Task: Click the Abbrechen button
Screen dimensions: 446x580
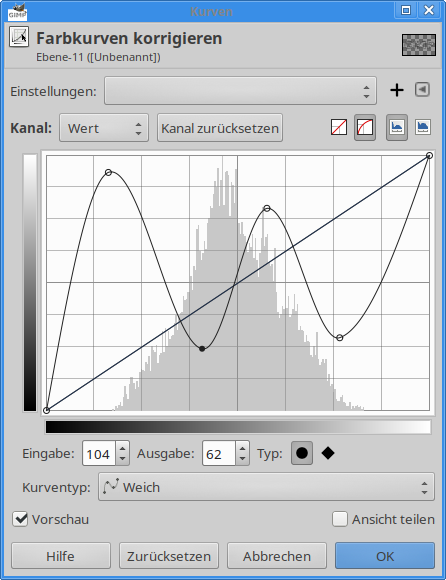Action: point(277,556)
